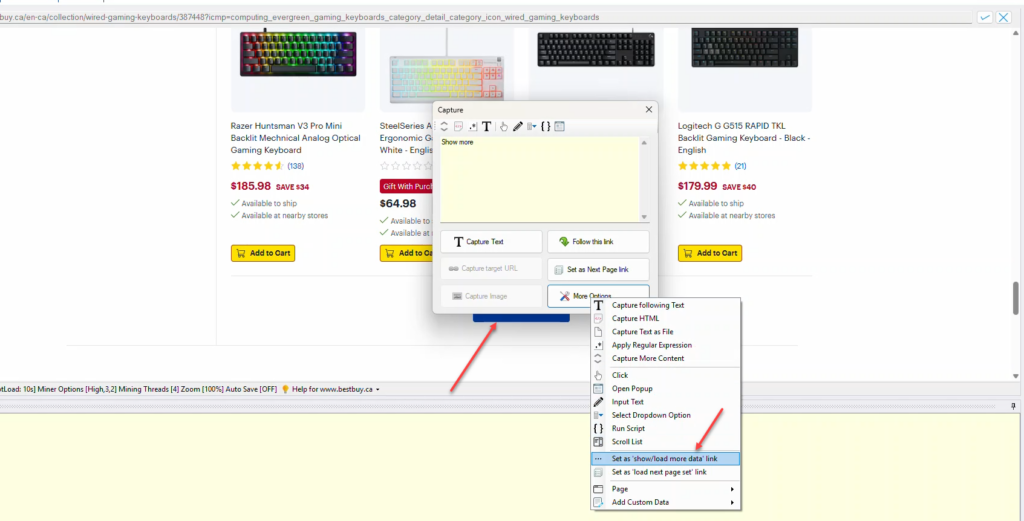Click the bold T Capture Text toolbar icon

pyautogui.click(x=487, y=127)
